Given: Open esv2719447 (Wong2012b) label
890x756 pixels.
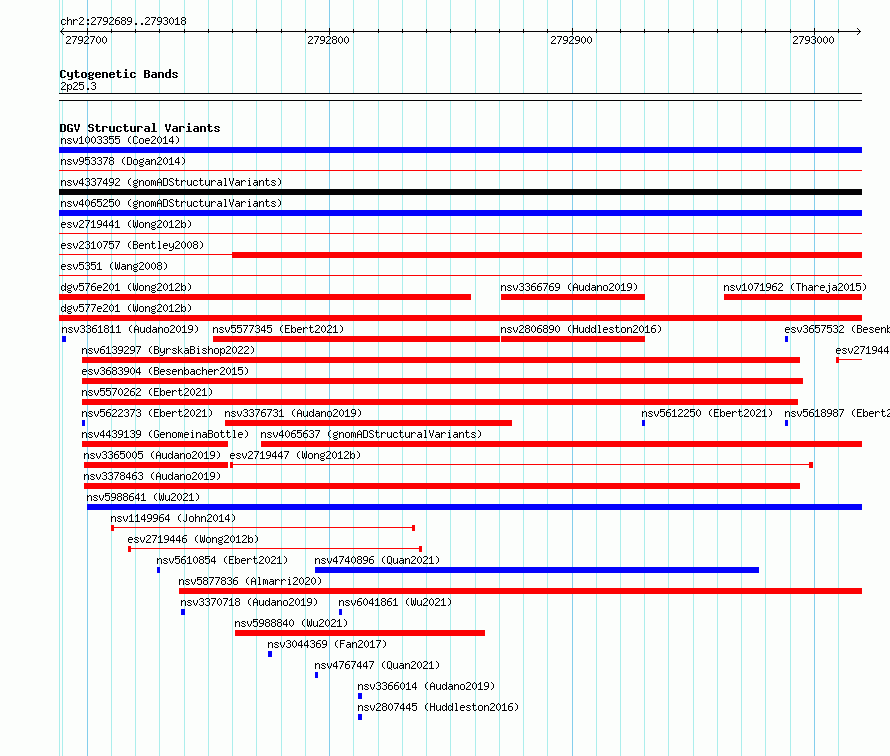Looking at the screenshot, I should click(x=295, y=455).
